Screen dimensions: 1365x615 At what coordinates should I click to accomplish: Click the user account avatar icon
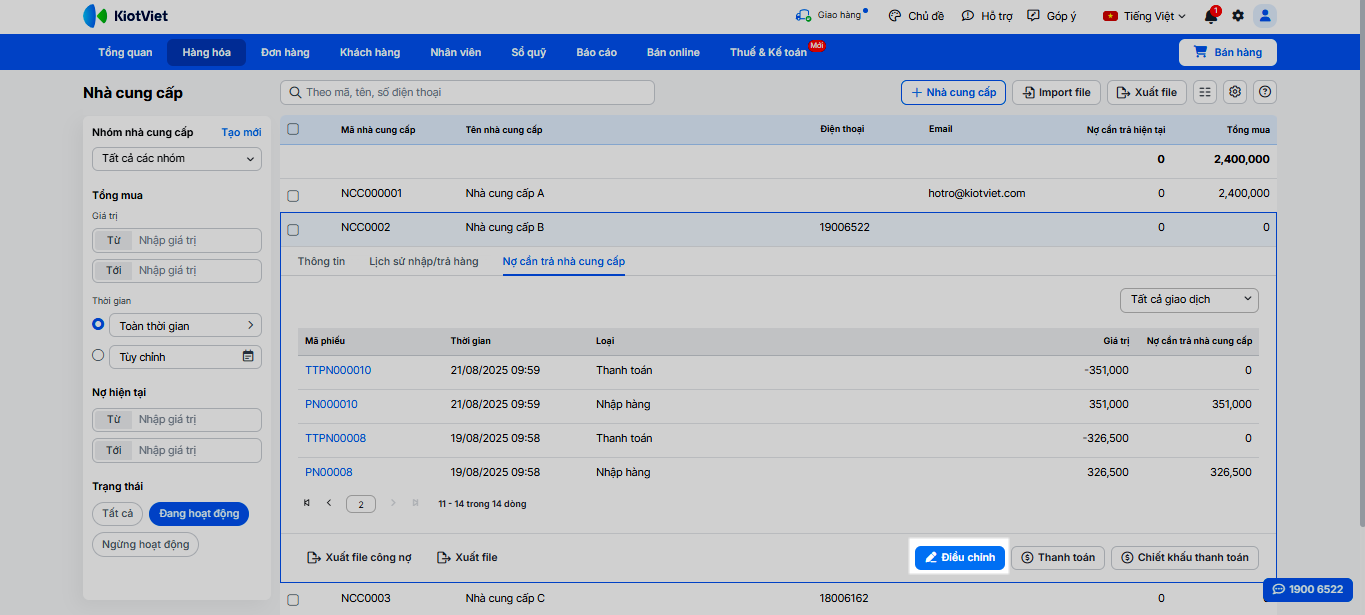tap(1265, 16)
